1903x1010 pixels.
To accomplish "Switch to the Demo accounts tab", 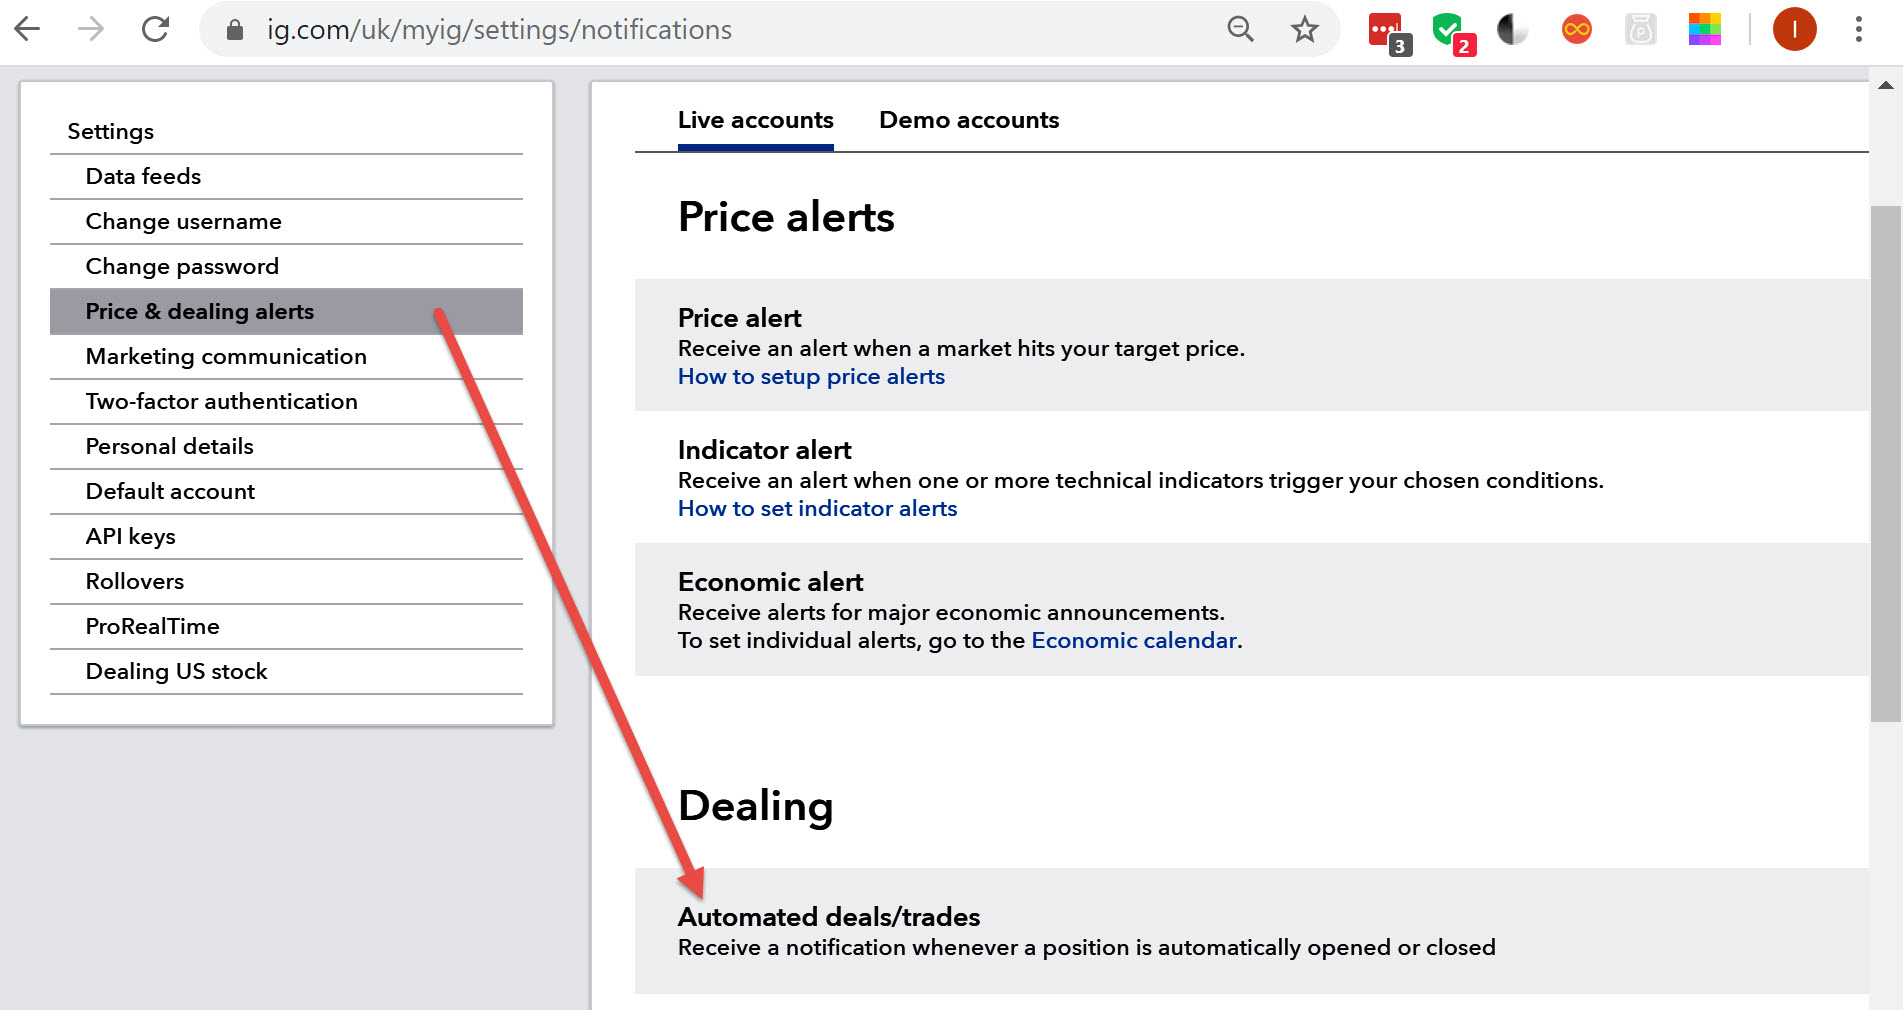I will [x=968, y=120].
